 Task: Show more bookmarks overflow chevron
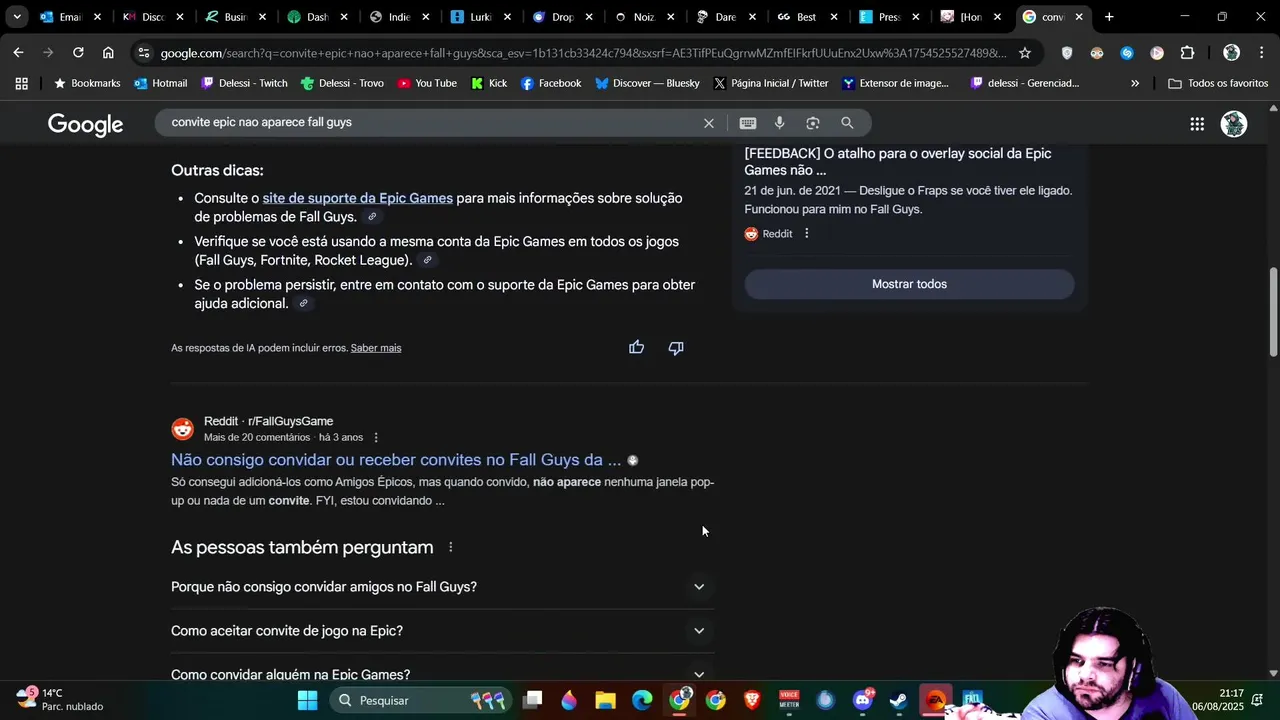pos(1135,84)
